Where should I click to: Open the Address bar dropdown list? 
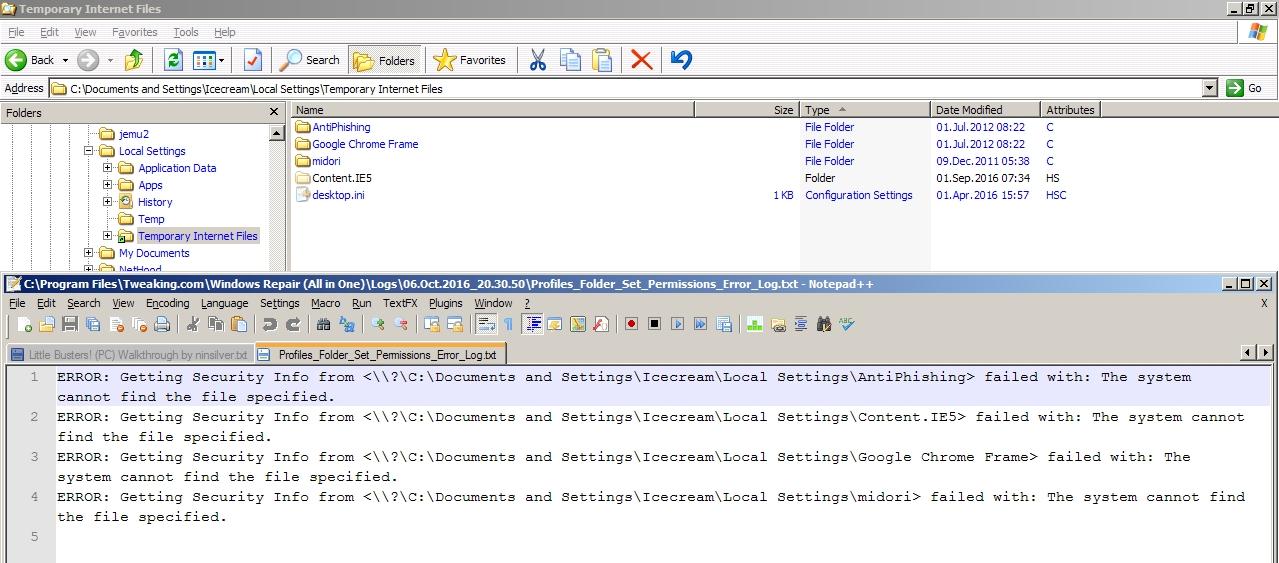1209,88
